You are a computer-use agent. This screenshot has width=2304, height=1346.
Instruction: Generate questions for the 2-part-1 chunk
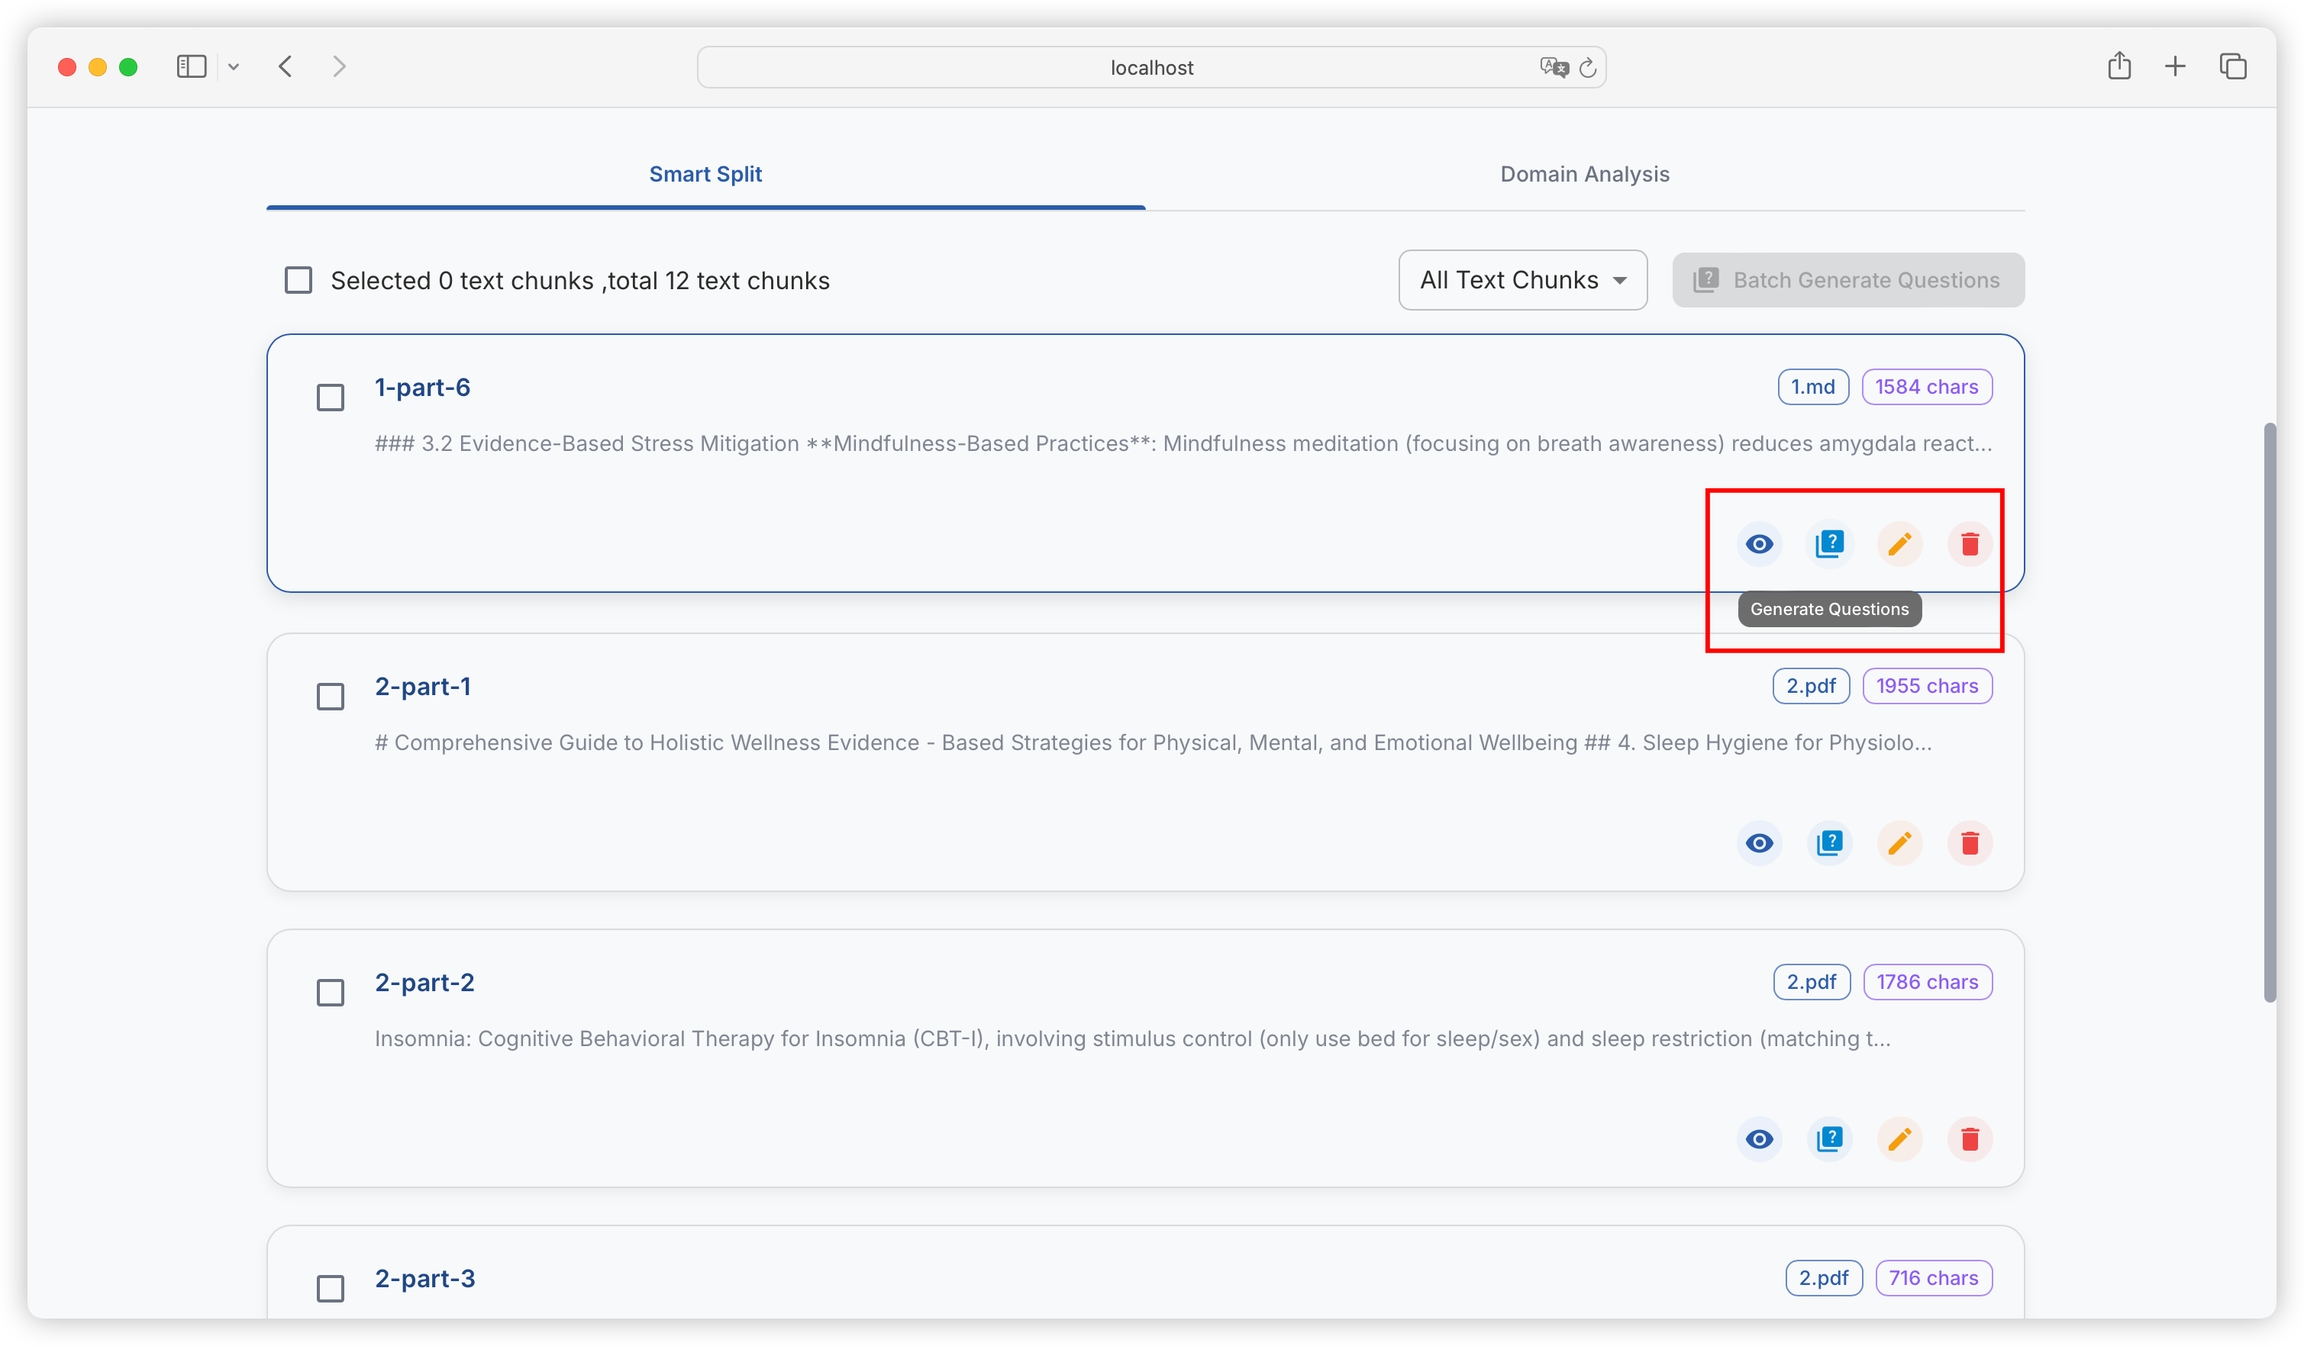tap(1829, 843)
